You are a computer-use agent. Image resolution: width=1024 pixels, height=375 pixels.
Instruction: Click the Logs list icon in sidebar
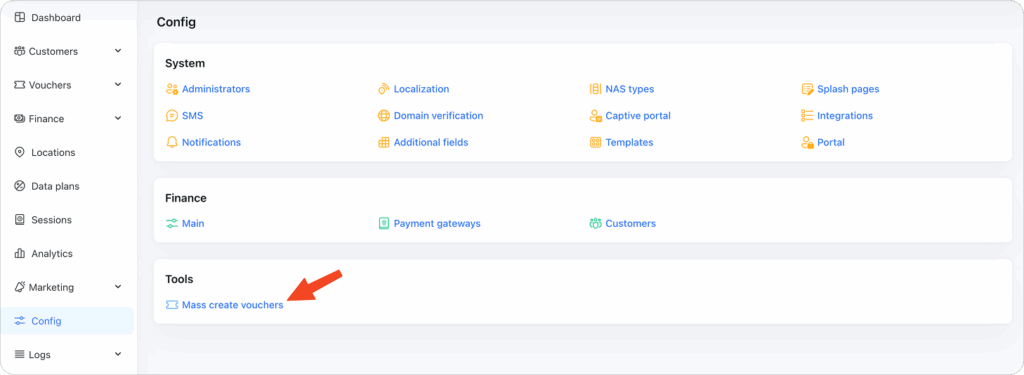(x=20, y=354)
